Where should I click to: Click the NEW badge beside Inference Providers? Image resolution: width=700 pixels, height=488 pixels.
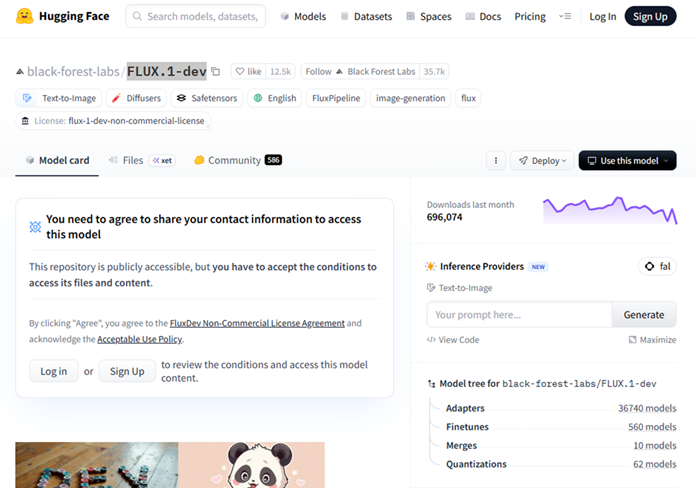click(538, 267)
